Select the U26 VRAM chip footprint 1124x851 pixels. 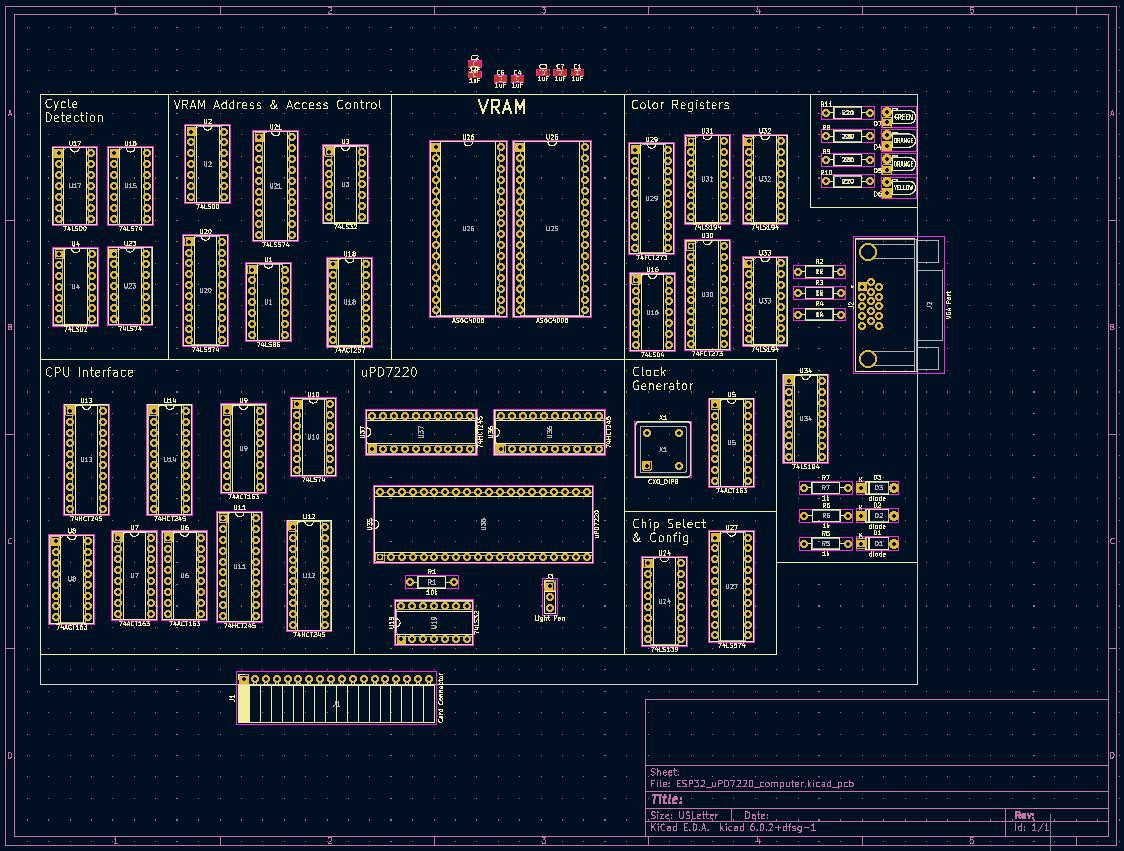[x=468, y=229]
